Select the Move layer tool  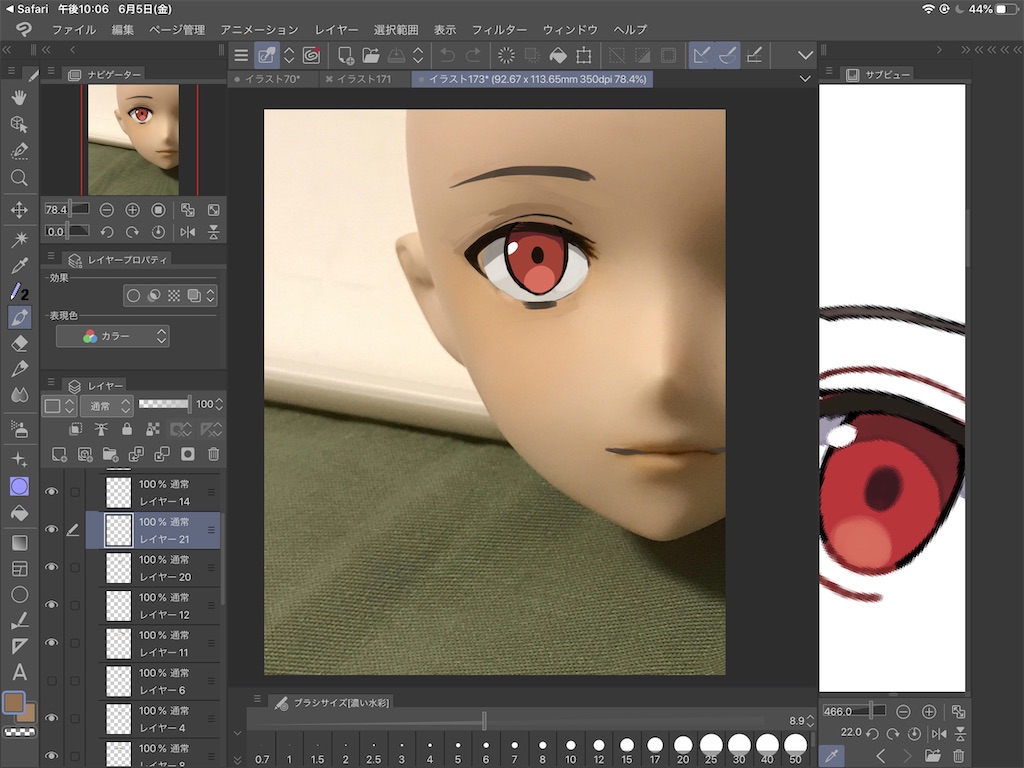pyautogui.click(x=20, y=210)
